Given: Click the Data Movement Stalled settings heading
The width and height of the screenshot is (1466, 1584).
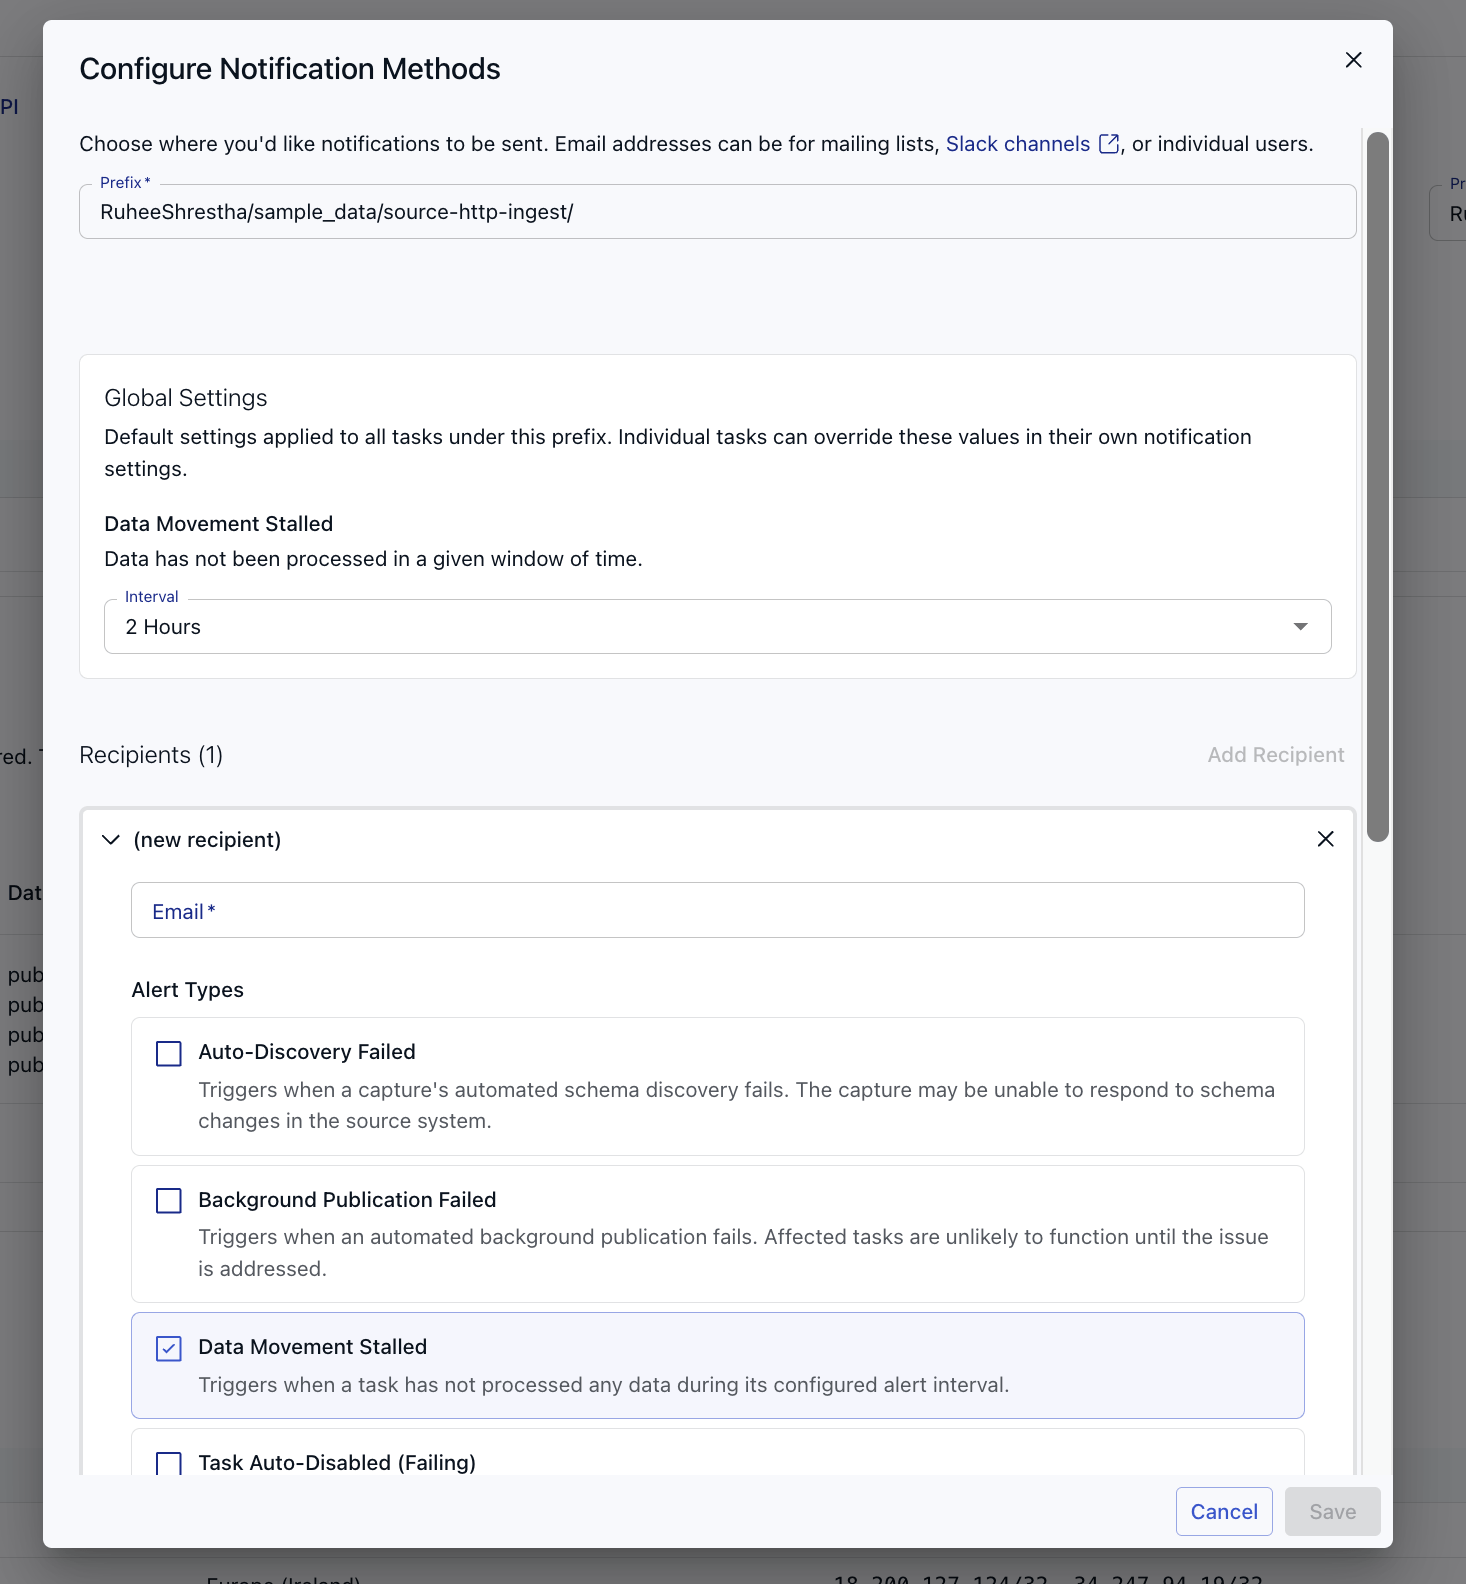Looking at the screenshot, I should pos(219,524).
